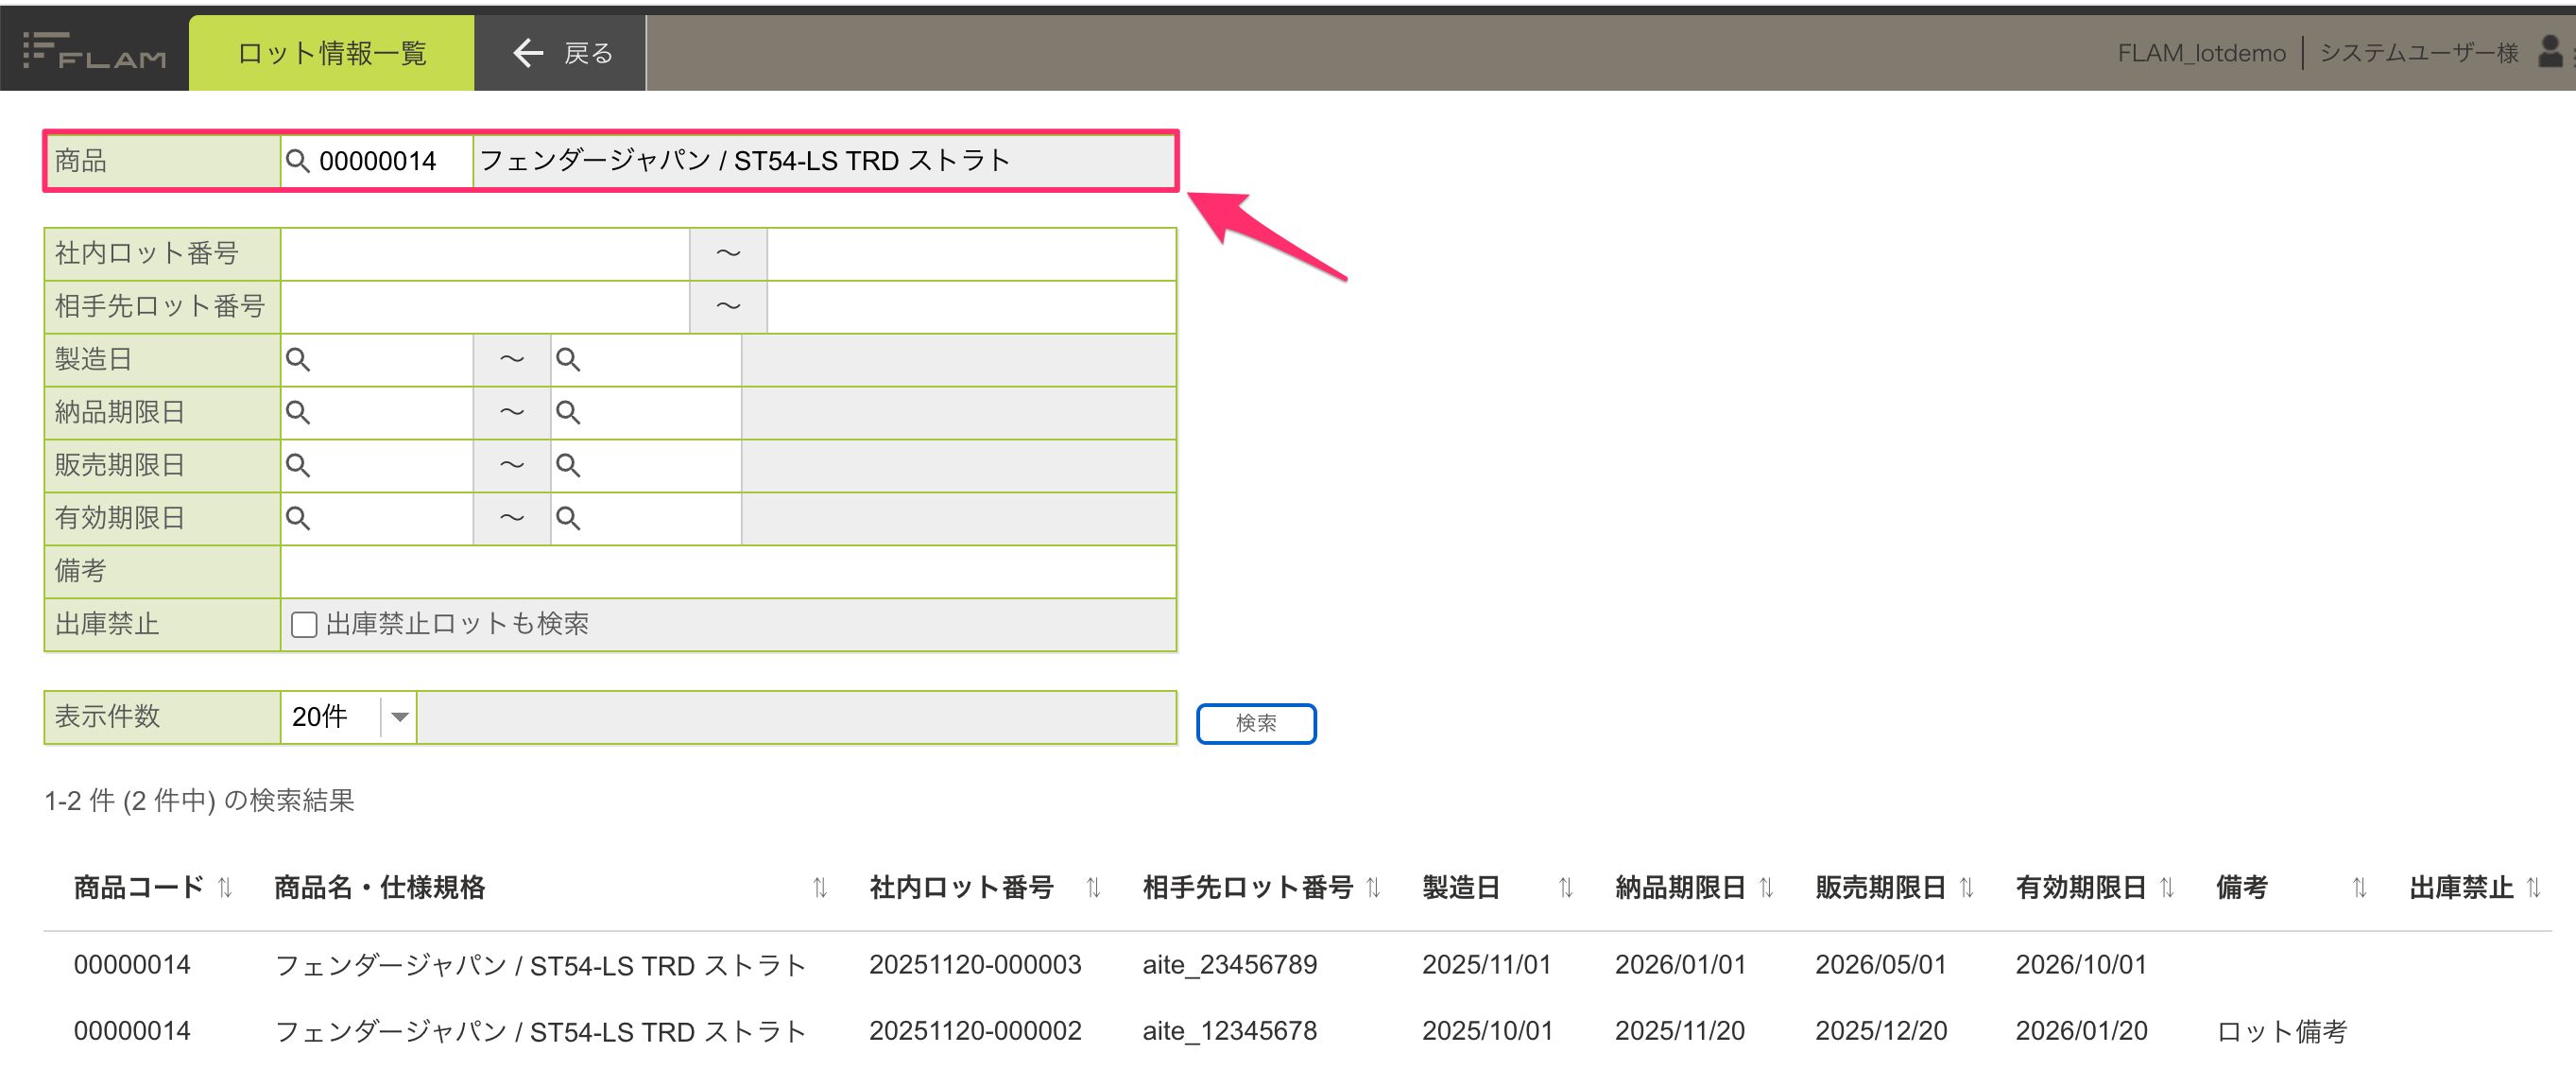Viewport: 2576px width, 1087px height.
Task: Click aite_23456789 partner lot cell
Action: point(1229,965)
